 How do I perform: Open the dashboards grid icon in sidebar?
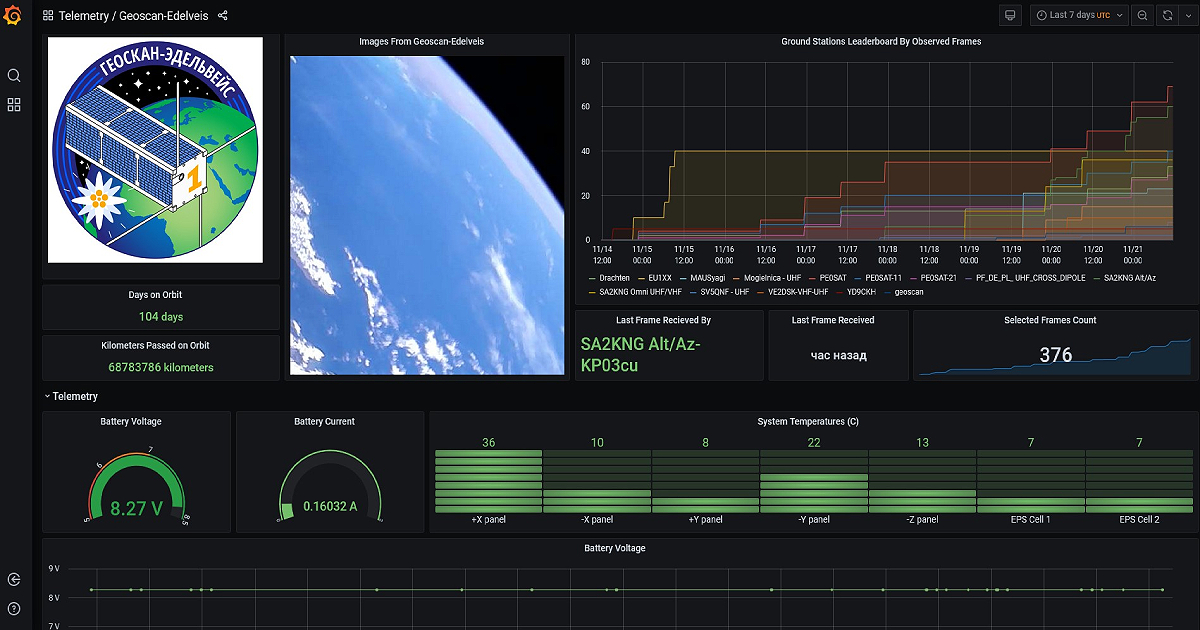click(x=14, y=105)
